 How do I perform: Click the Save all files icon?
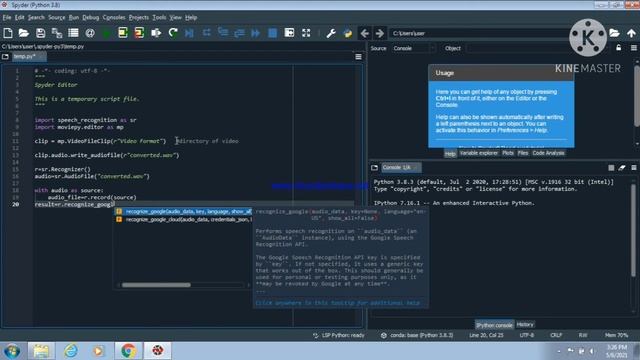[57, 33]
